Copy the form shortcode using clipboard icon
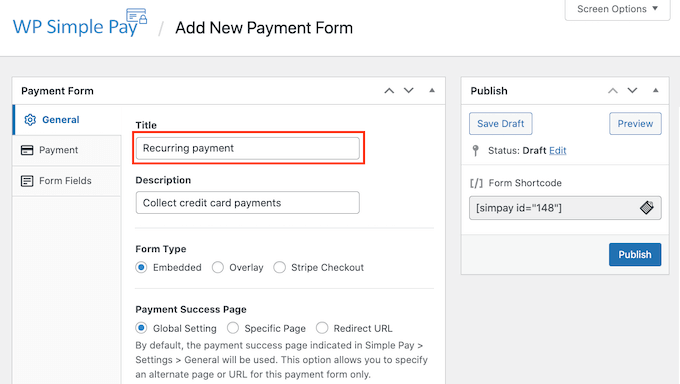The image size is (680, 384). tap(646, 207)
